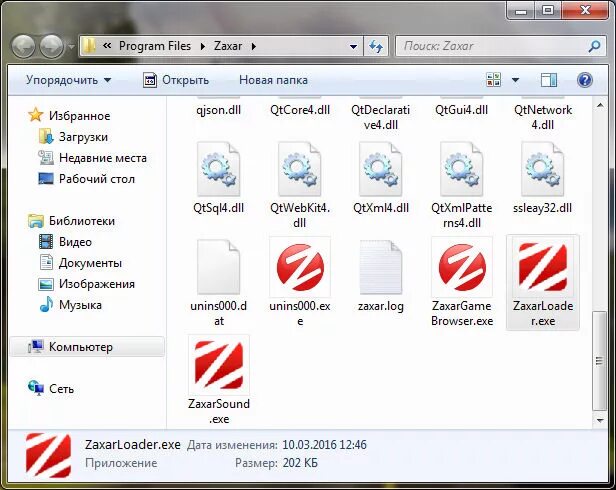This screenshot has height=490, width=616.
Task: Click the Избранное star icon
Action: pos(36,115)
